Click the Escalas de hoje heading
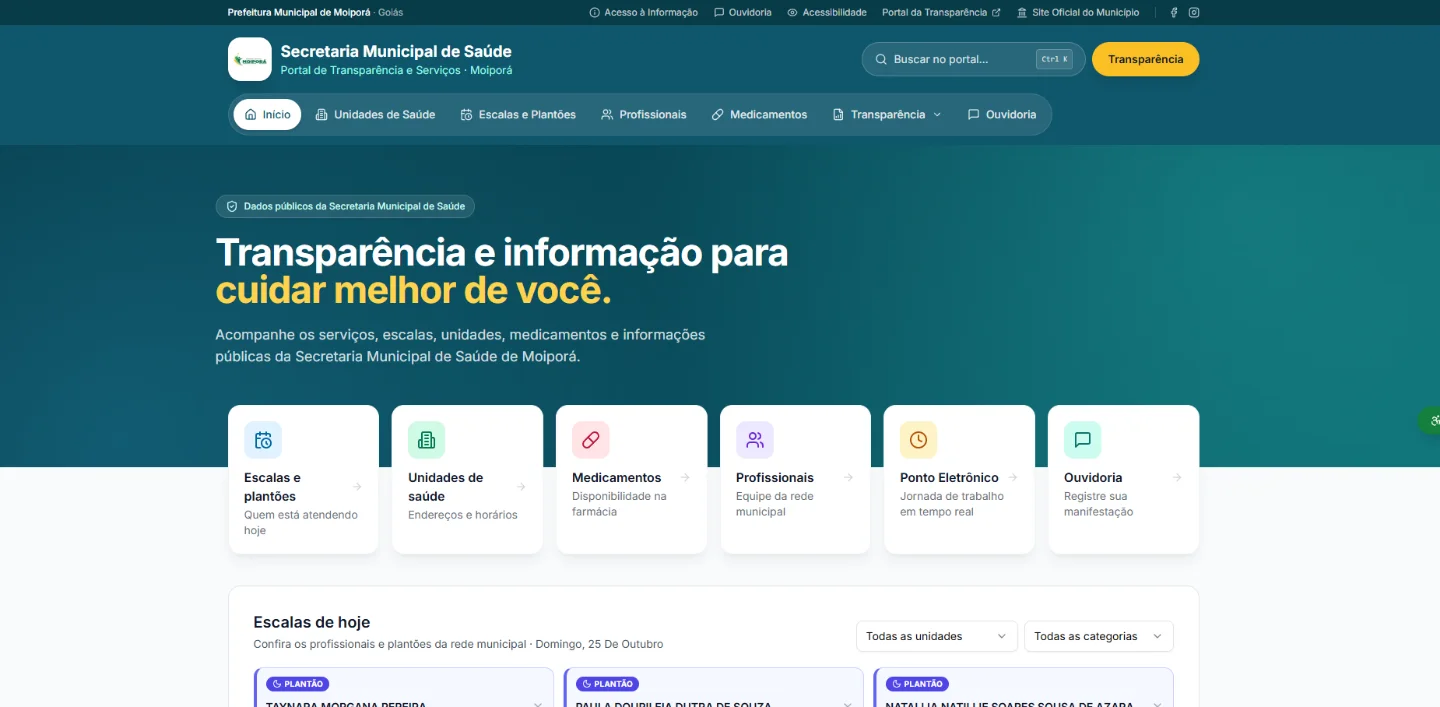 tap(312, 622)
